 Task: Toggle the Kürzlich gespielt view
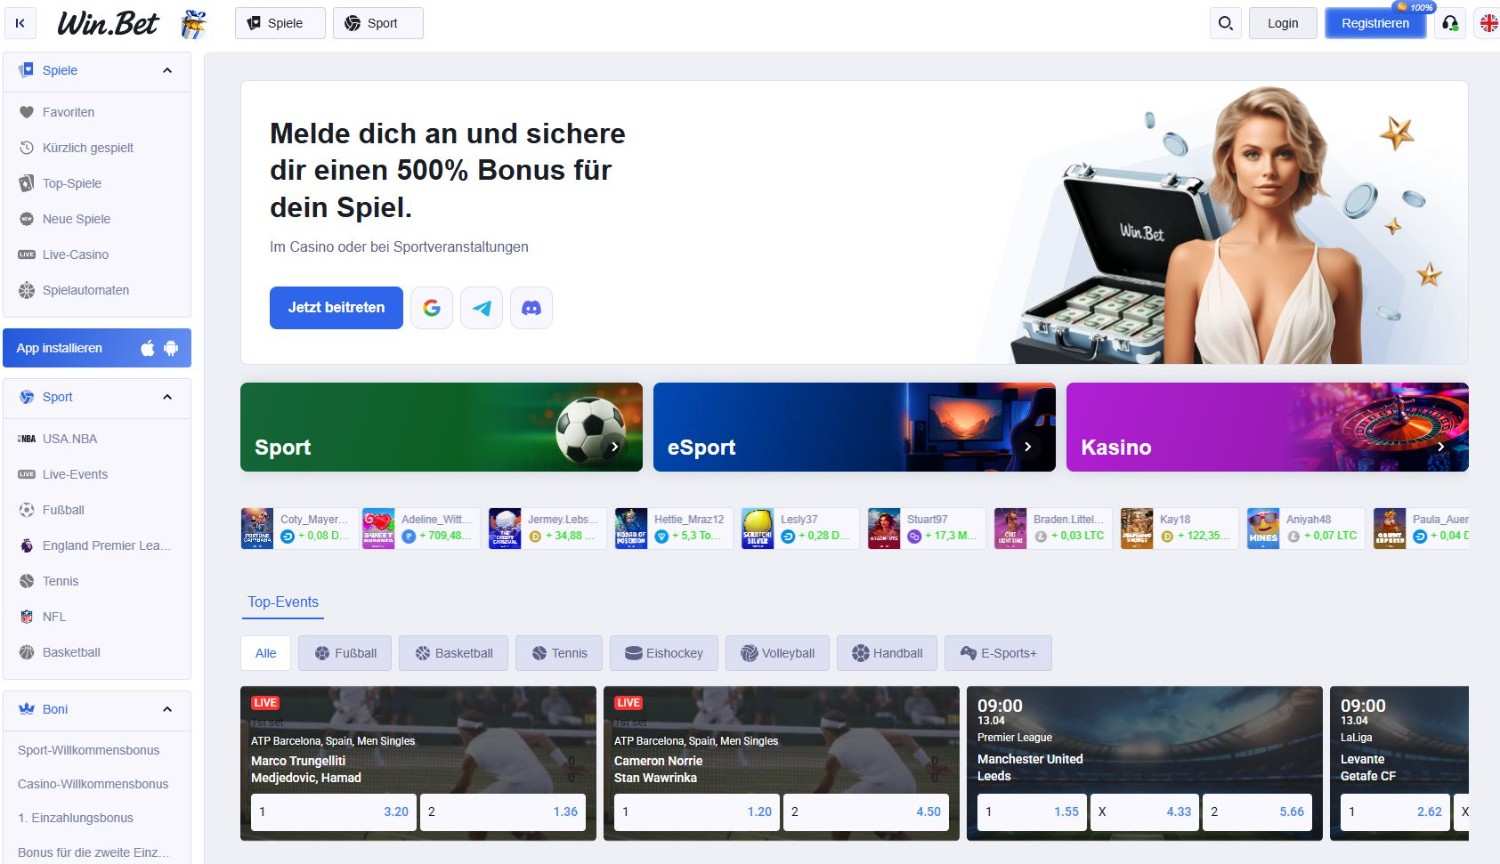(88, 147)
